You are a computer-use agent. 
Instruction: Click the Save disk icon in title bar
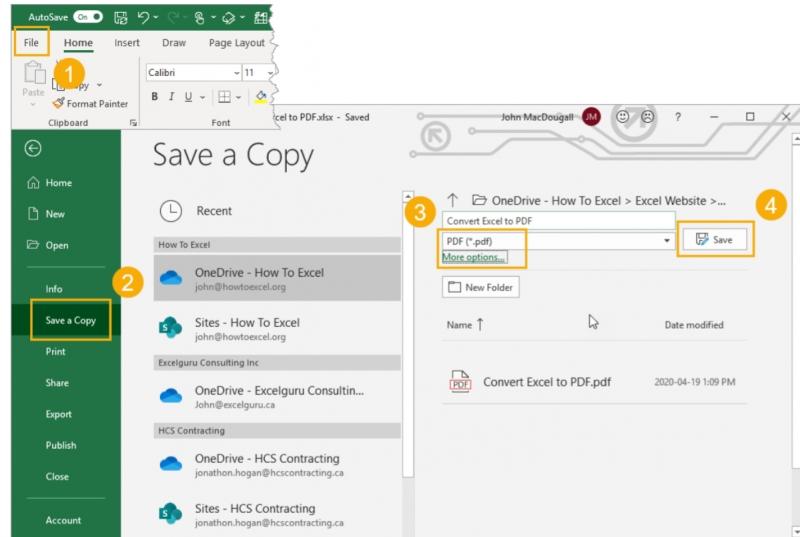coord(121,18)
